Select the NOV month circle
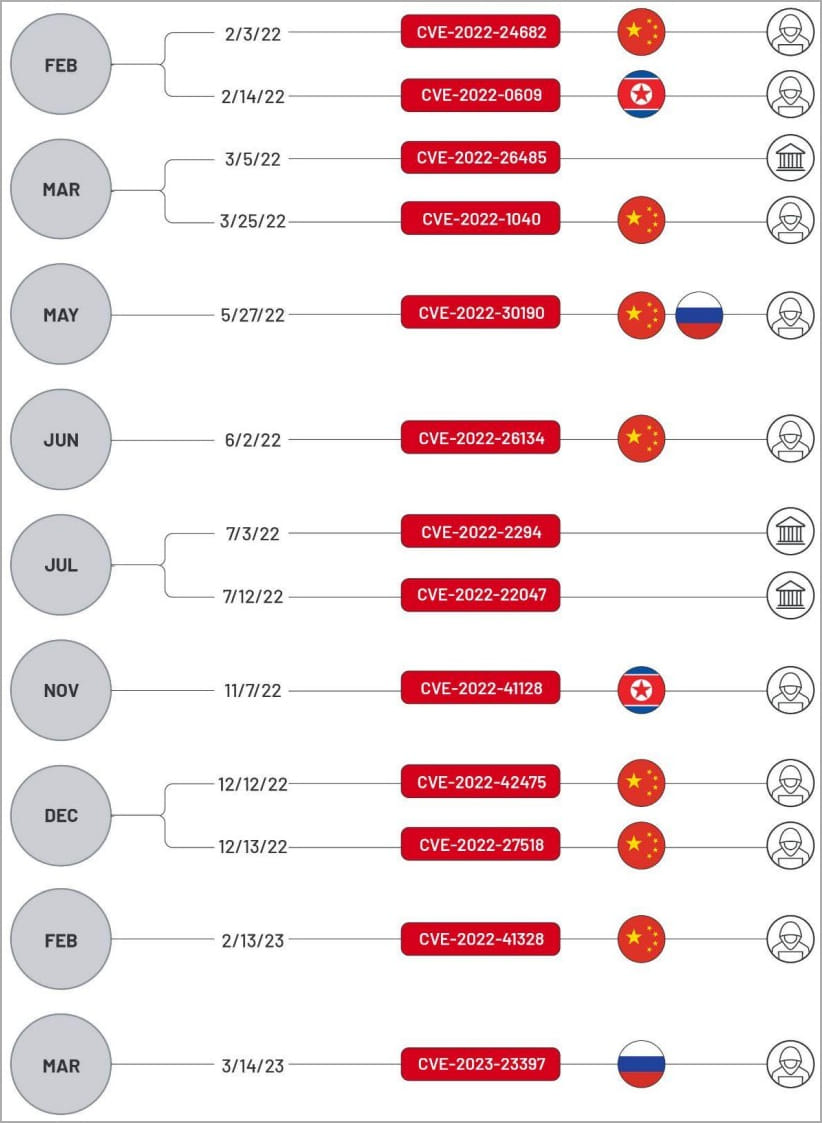The height and width of the screenshot is (1123, 822). pyautogui.click(x=61, y=690)
